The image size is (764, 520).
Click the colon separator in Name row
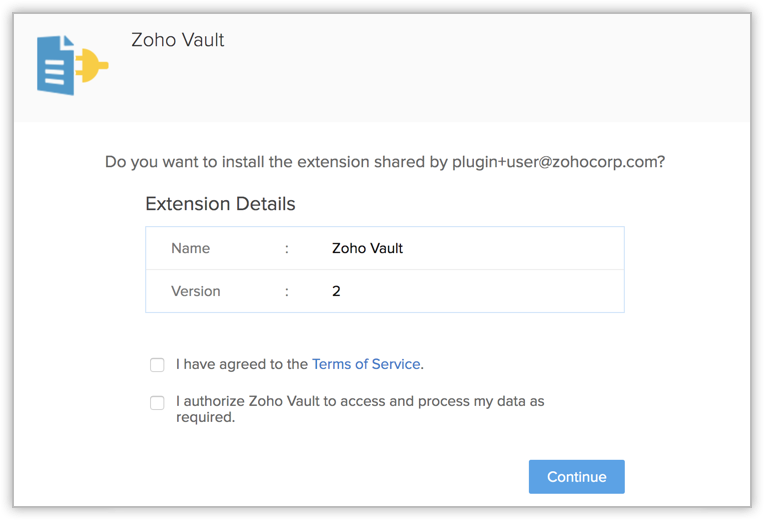click(287, 248)
